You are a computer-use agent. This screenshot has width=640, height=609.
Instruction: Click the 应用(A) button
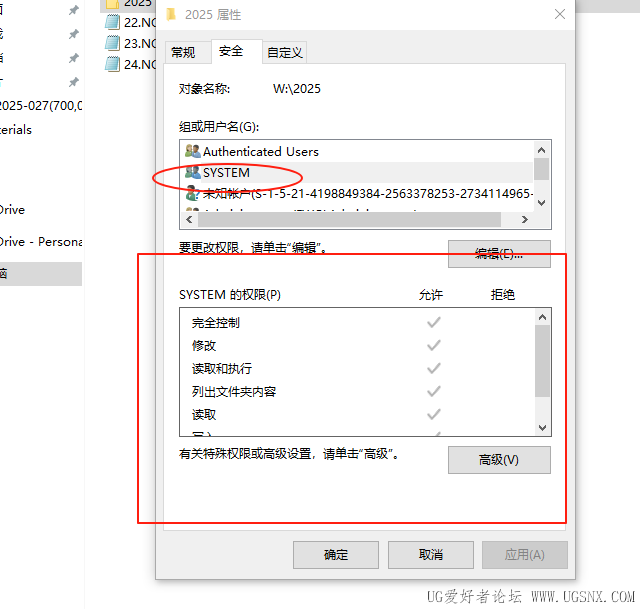pyautogui.click(x=525, y=555)
